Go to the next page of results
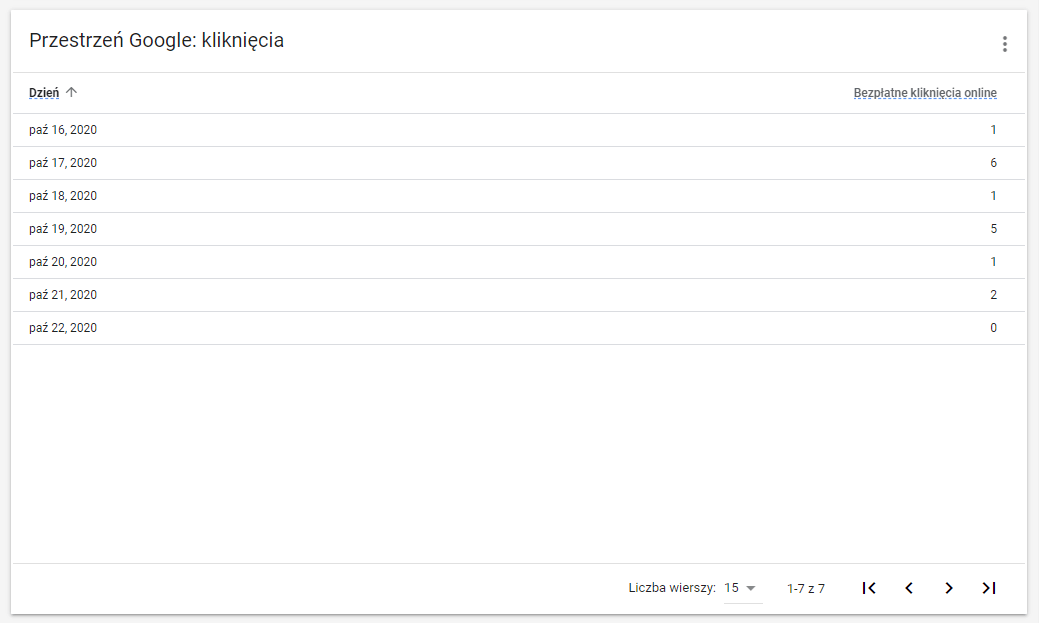Viewport: 1039px width, 623px height. (x=949, y=588)
